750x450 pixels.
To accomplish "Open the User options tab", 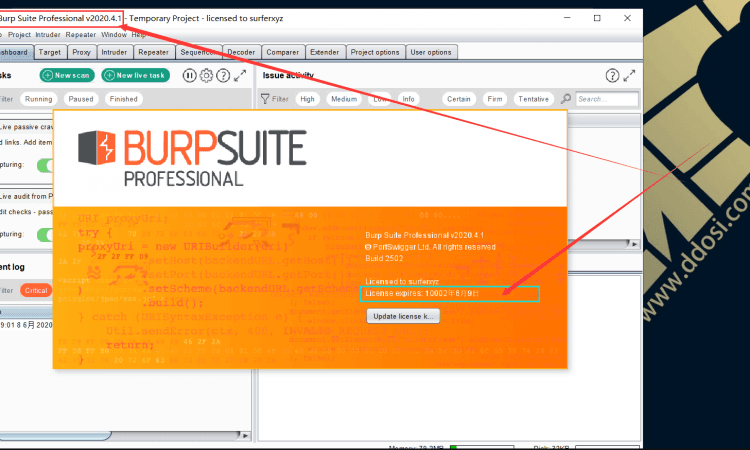I will point(431,52).
